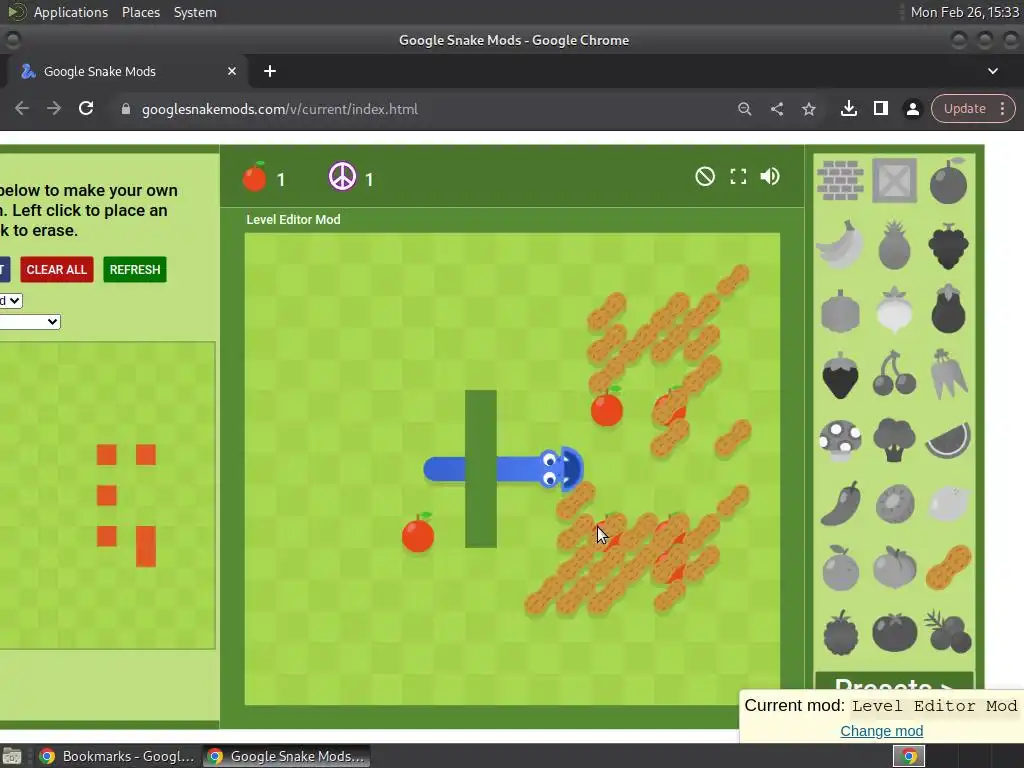Reload the page in Chrome
The image size is (1024, 768).
86,108
